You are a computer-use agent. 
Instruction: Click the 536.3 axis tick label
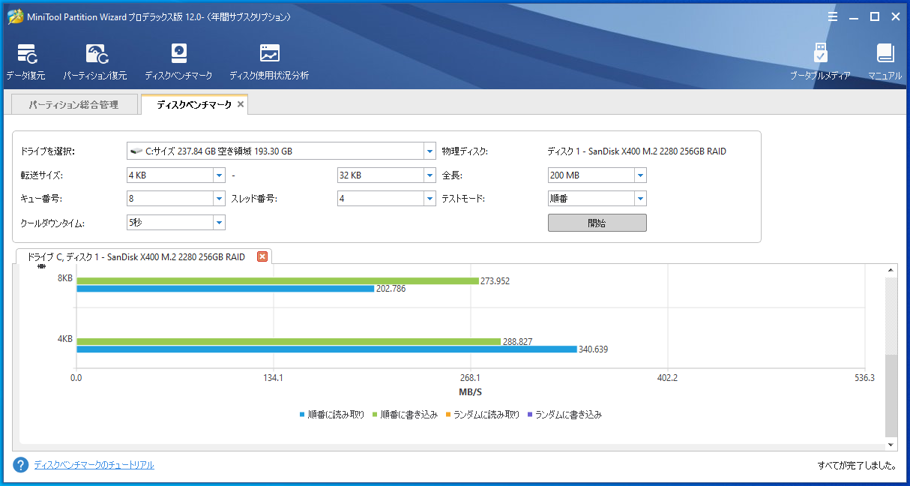(x=864, y=378)
